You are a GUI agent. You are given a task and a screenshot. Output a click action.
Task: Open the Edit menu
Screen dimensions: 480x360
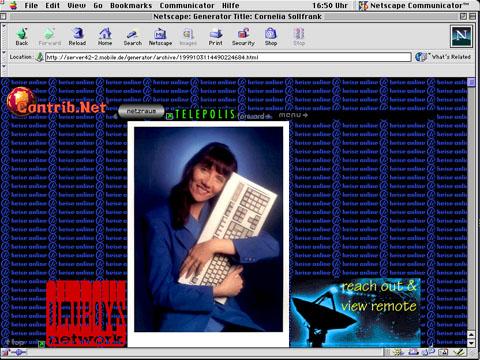[53, 5]
